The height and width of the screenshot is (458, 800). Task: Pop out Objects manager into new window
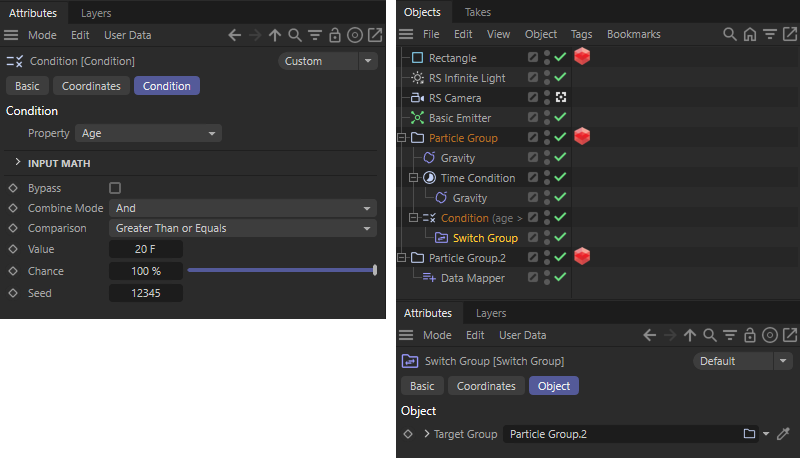coord(790,34)
